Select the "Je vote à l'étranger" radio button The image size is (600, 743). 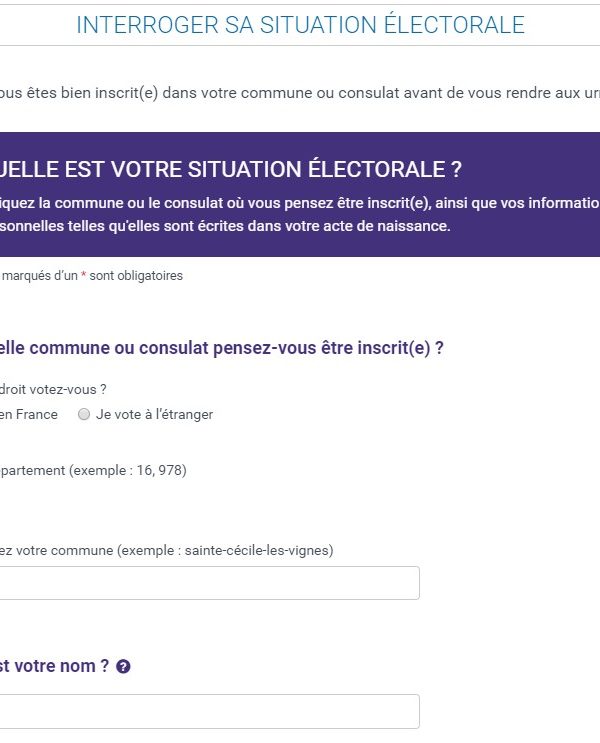click(x=84, y=414)
